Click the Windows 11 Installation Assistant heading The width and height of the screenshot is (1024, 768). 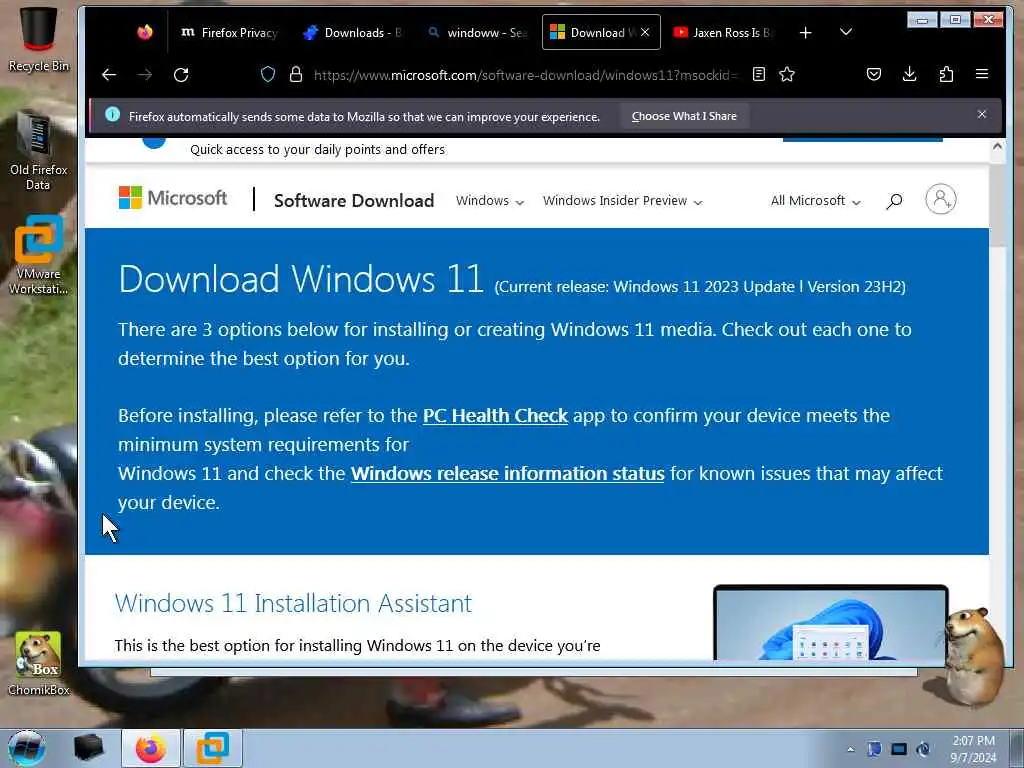[293, 603]
